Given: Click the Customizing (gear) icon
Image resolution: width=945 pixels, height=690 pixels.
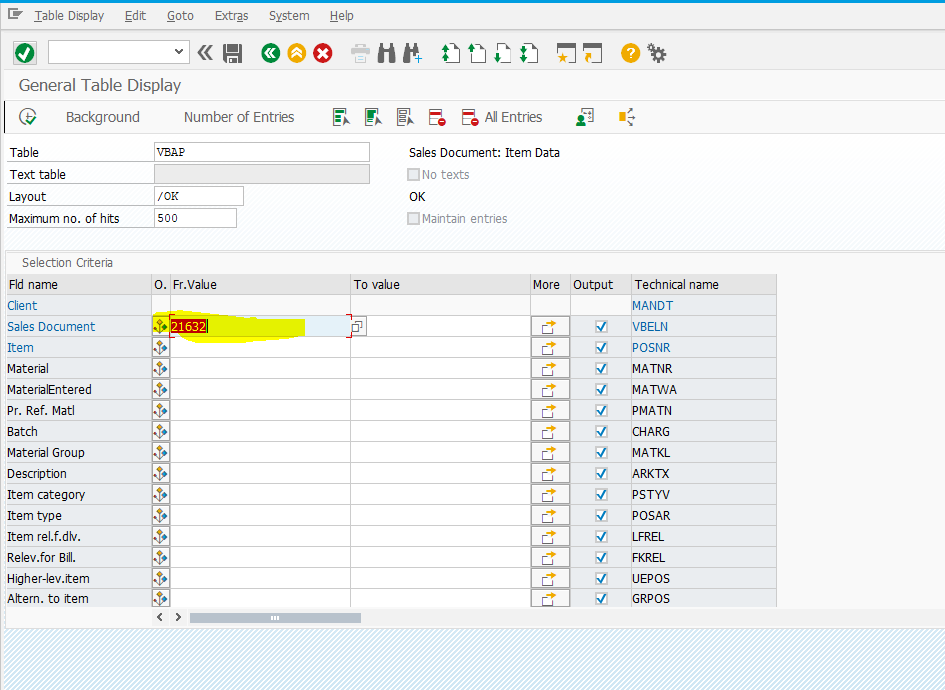Looking at the screenshot, I should click(x=657, y=52).
